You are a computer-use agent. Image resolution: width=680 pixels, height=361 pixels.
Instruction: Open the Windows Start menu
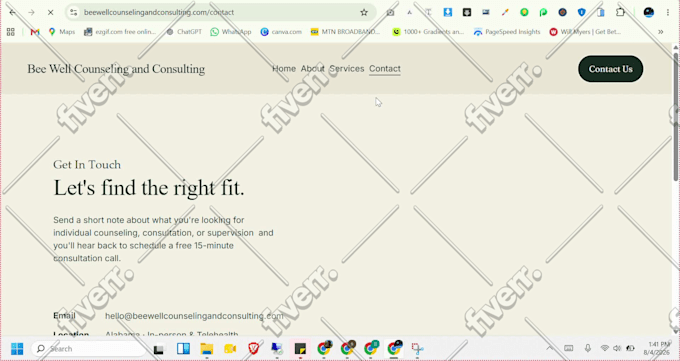pos(17,349)
